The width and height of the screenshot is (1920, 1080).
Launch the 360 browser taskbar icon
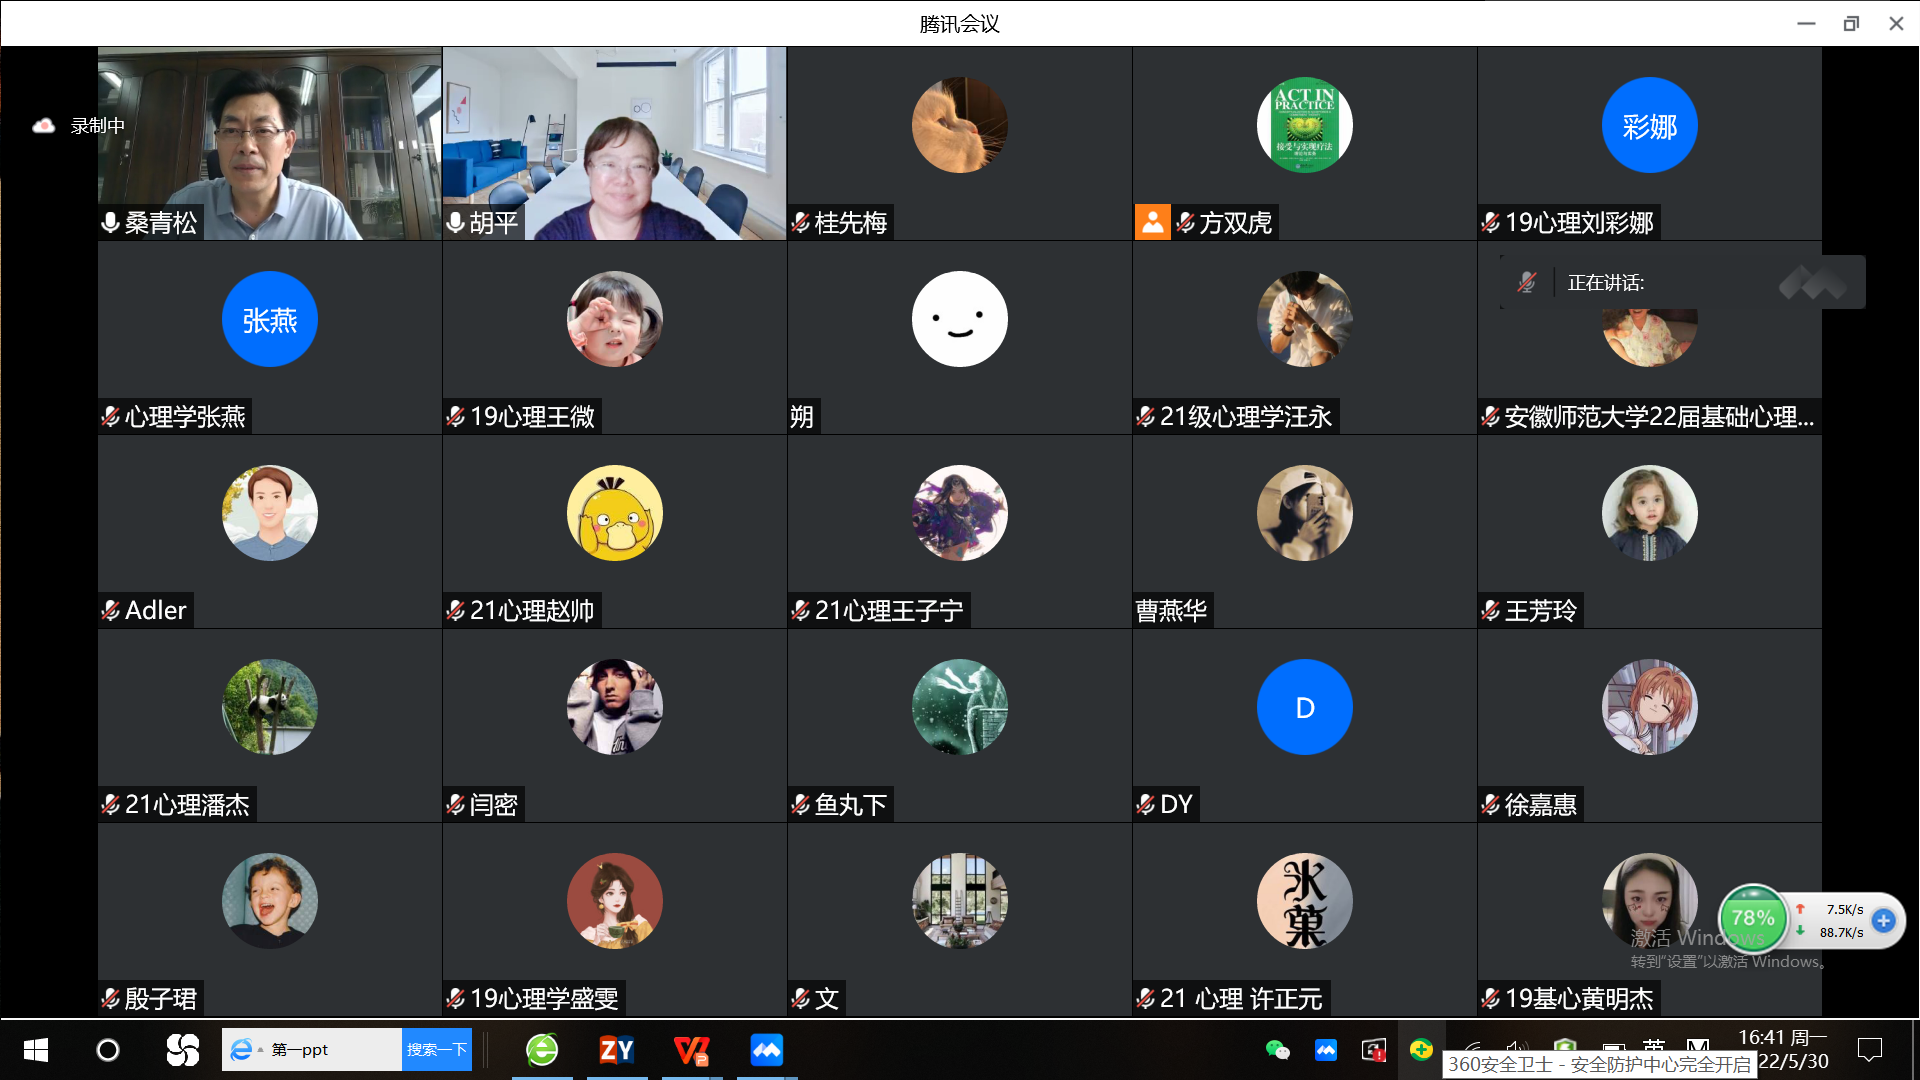click(542, 1050)
